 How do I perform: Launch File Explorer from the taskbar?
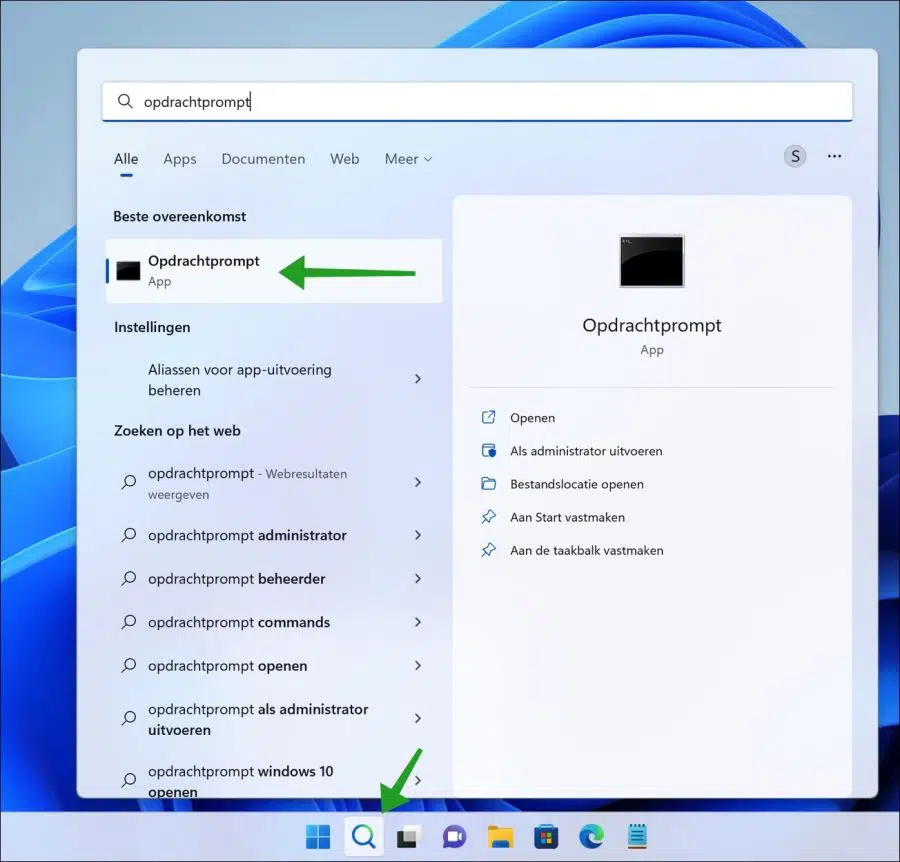click(x=500, y=837)
